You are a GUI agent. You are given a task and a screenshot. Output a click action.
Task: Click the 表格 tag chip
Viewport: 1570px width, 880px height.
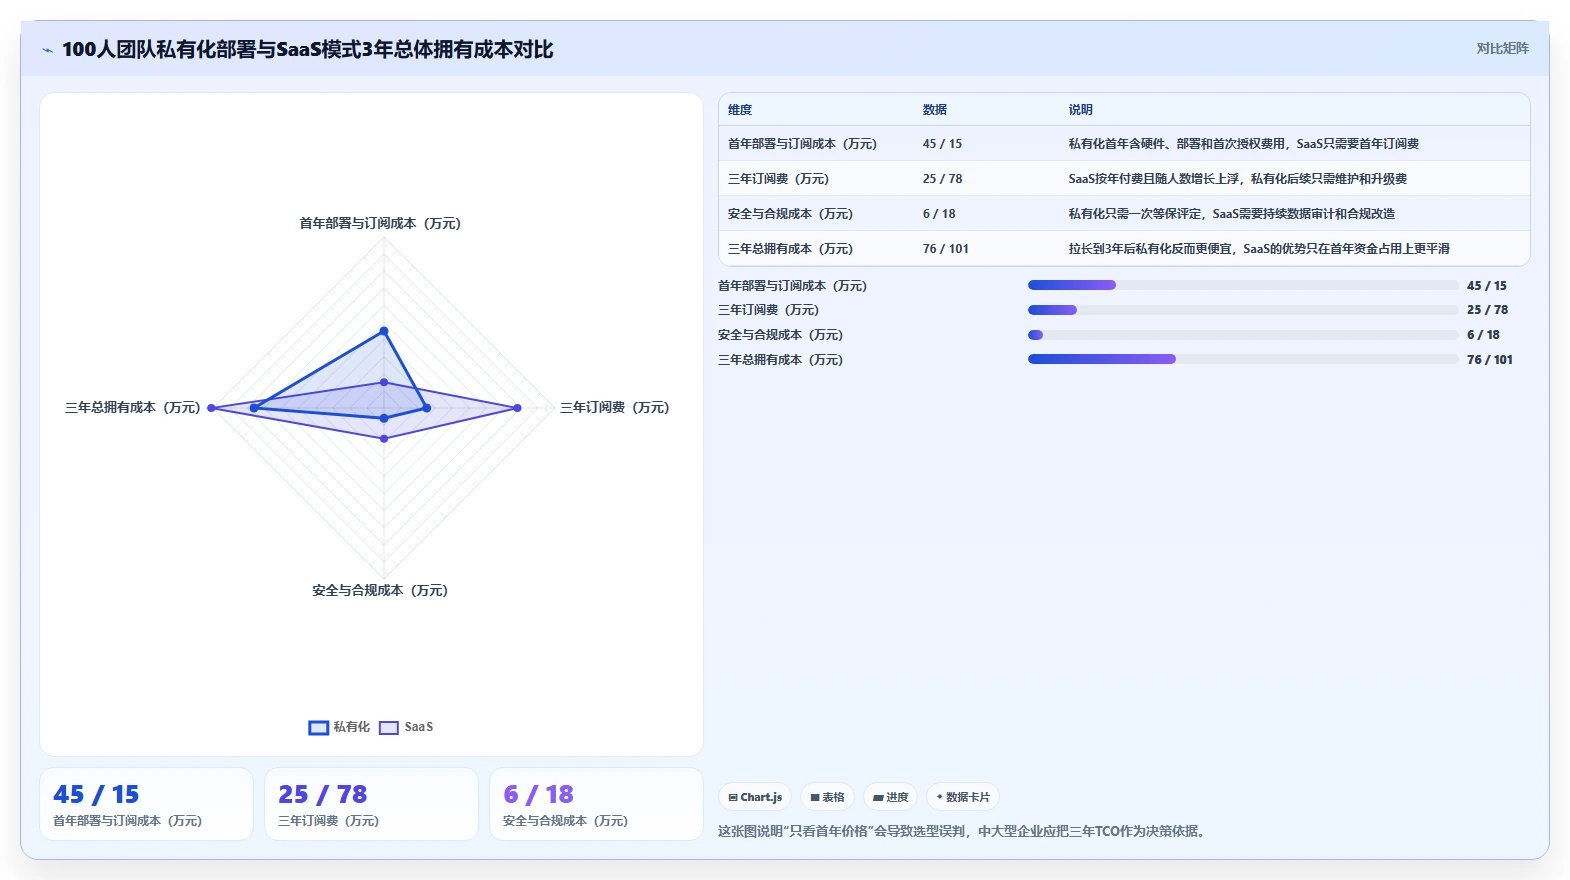click(x=827, y=797)
